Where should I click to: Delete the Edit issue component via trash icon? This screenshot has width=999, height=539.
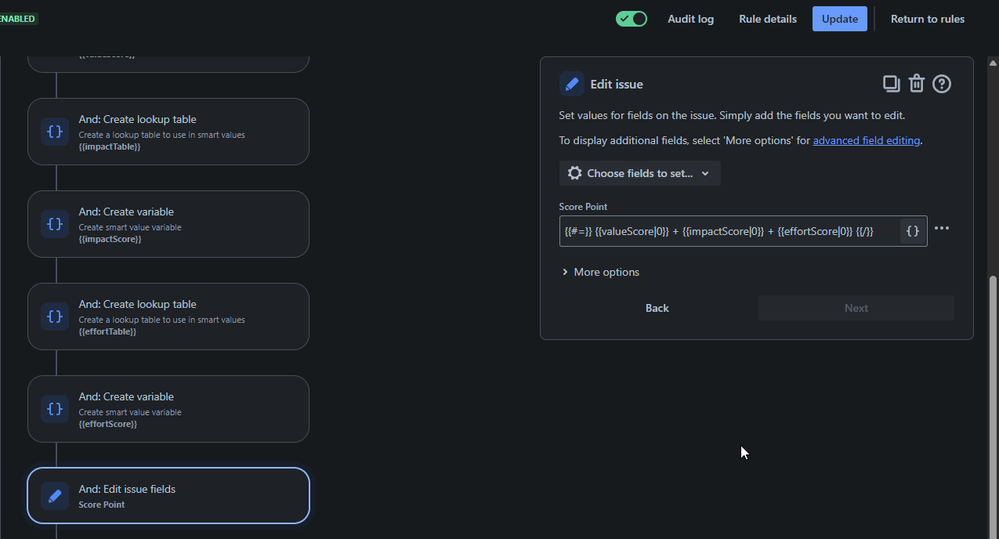[916, 83]
